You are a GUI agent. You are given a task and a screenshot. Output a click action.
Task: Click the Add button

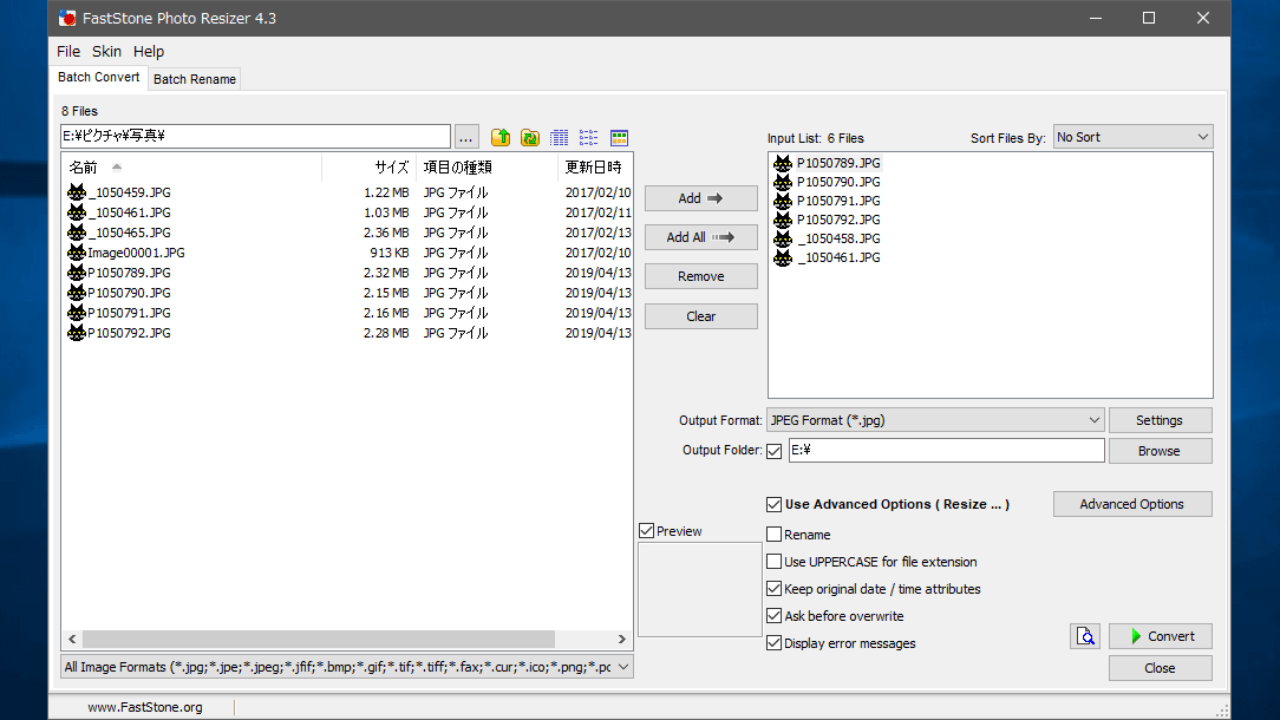click(701, 198)
